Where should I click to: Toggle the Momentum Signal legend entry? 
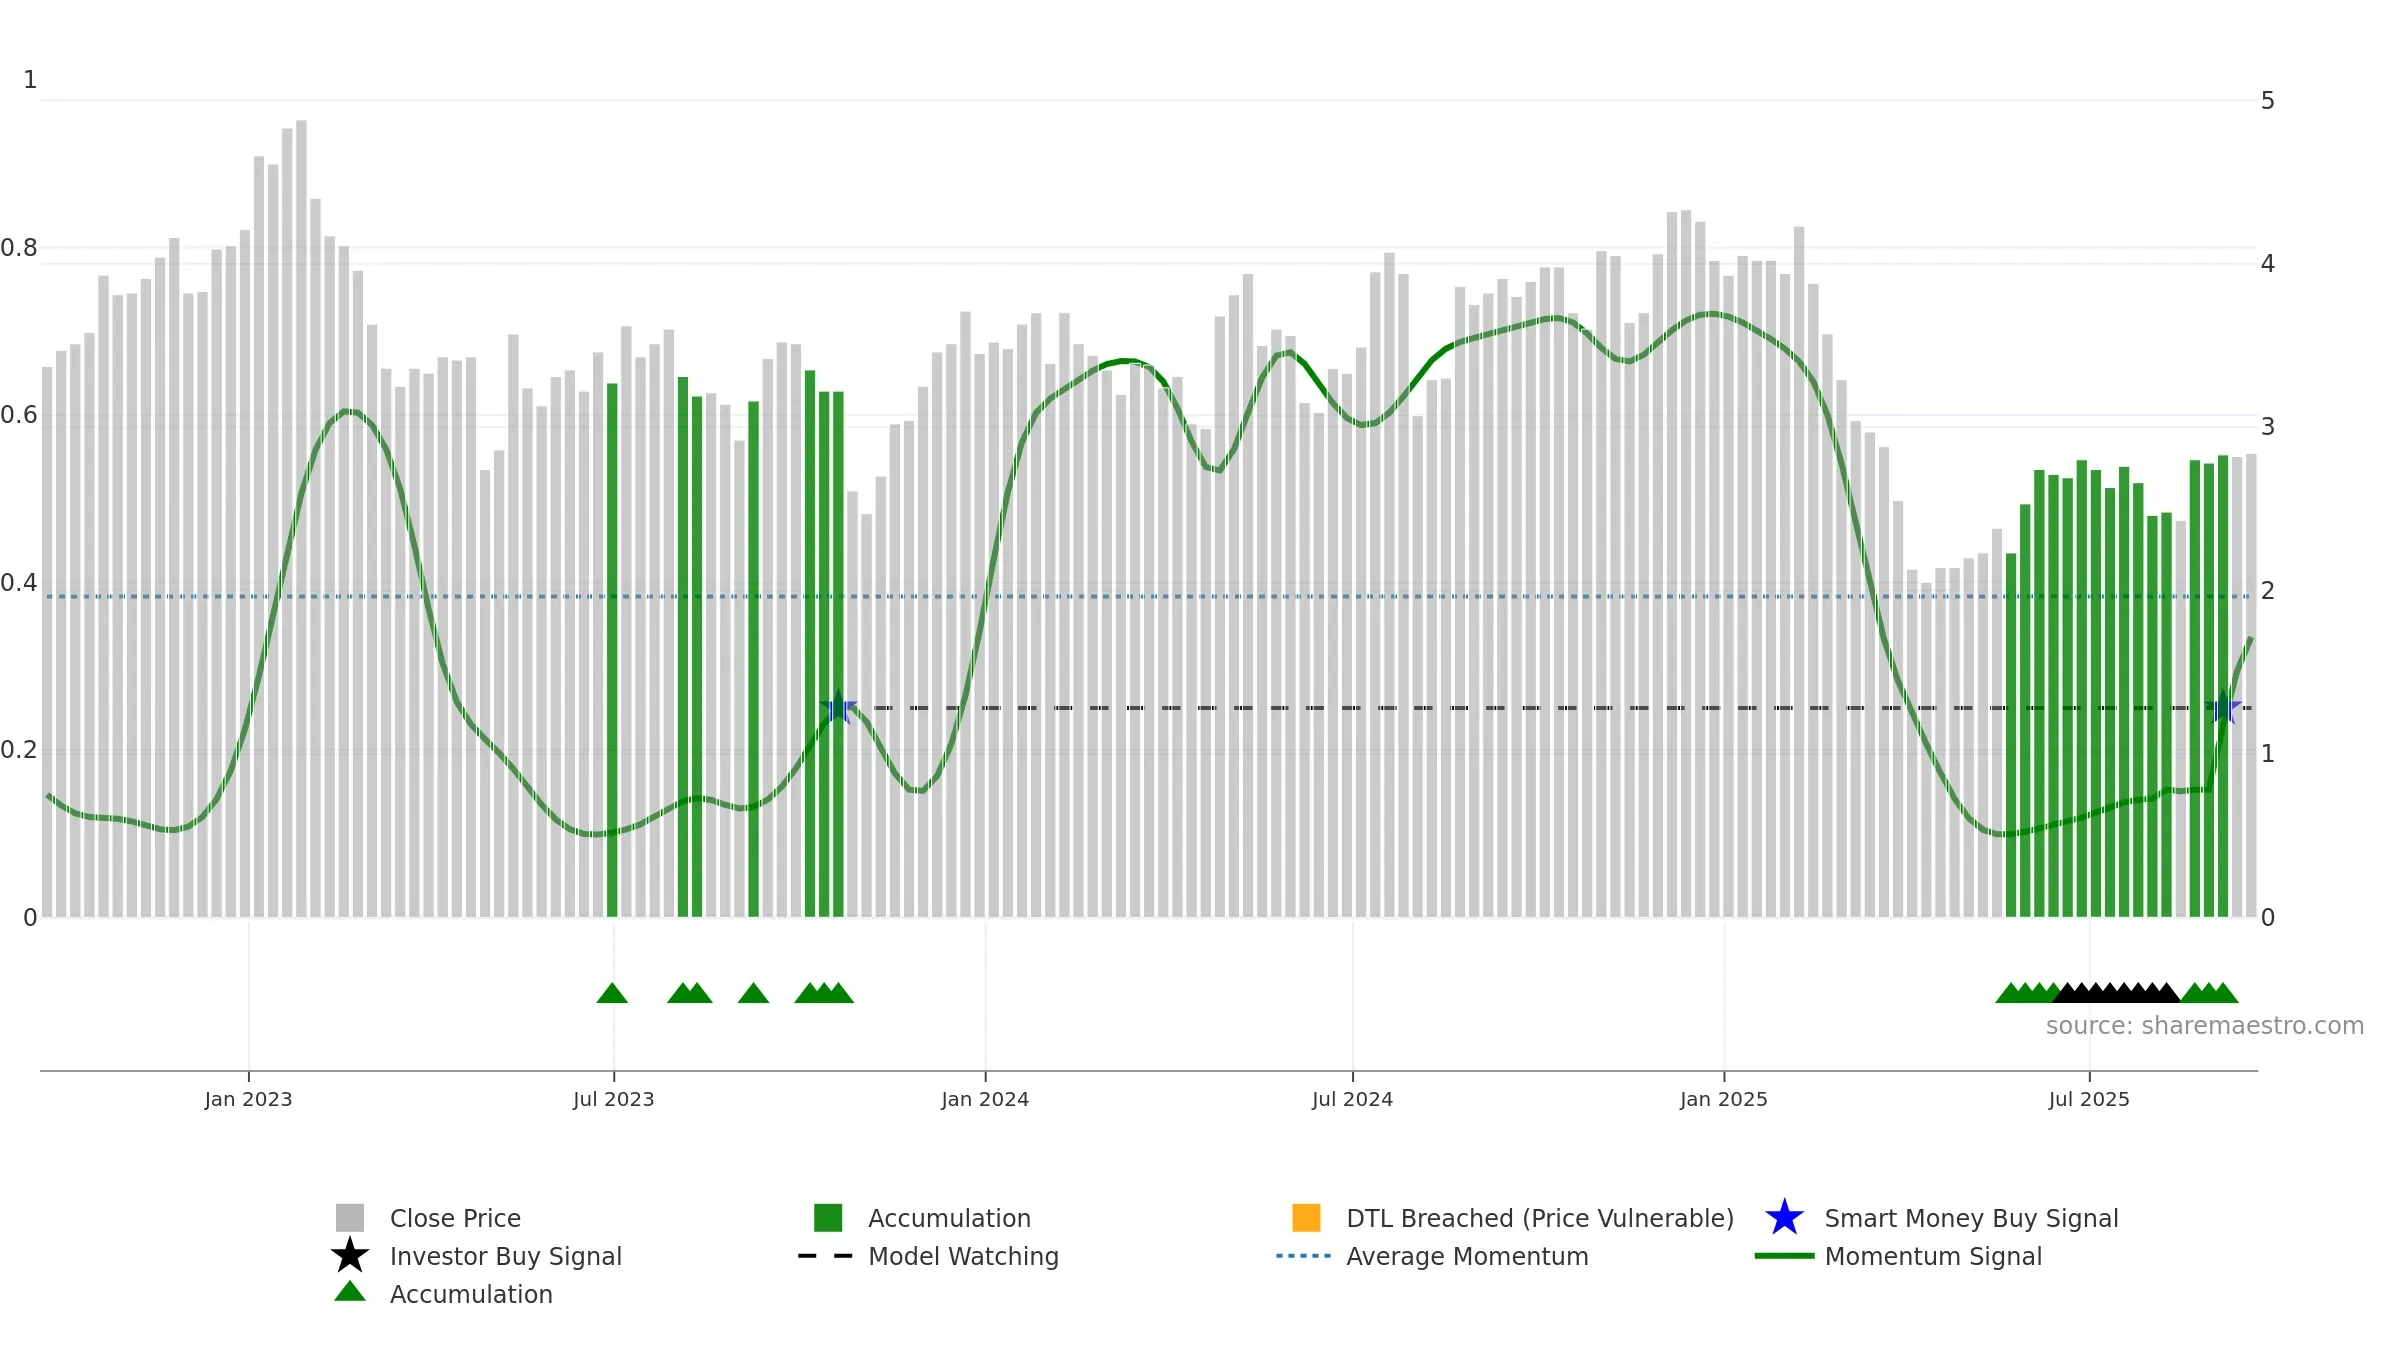point(1932,1256)
